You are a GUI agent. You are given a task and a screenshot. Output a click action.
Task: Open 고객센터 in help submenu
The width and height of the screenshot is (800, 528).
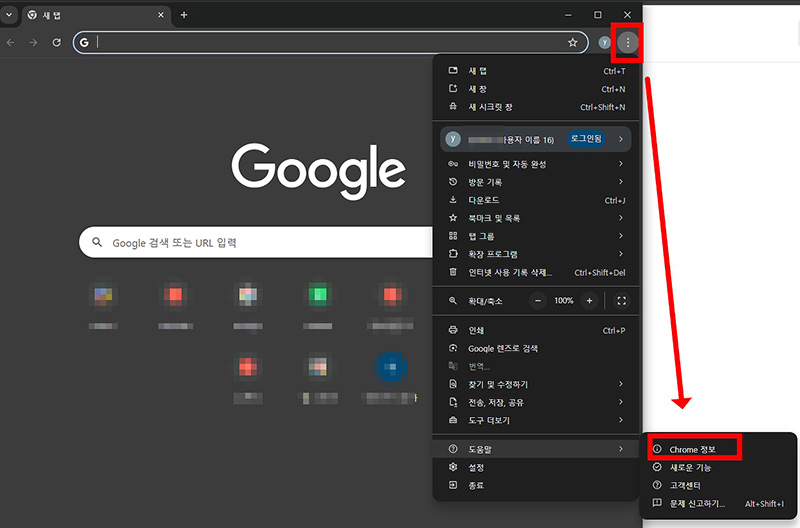point(718,485)
